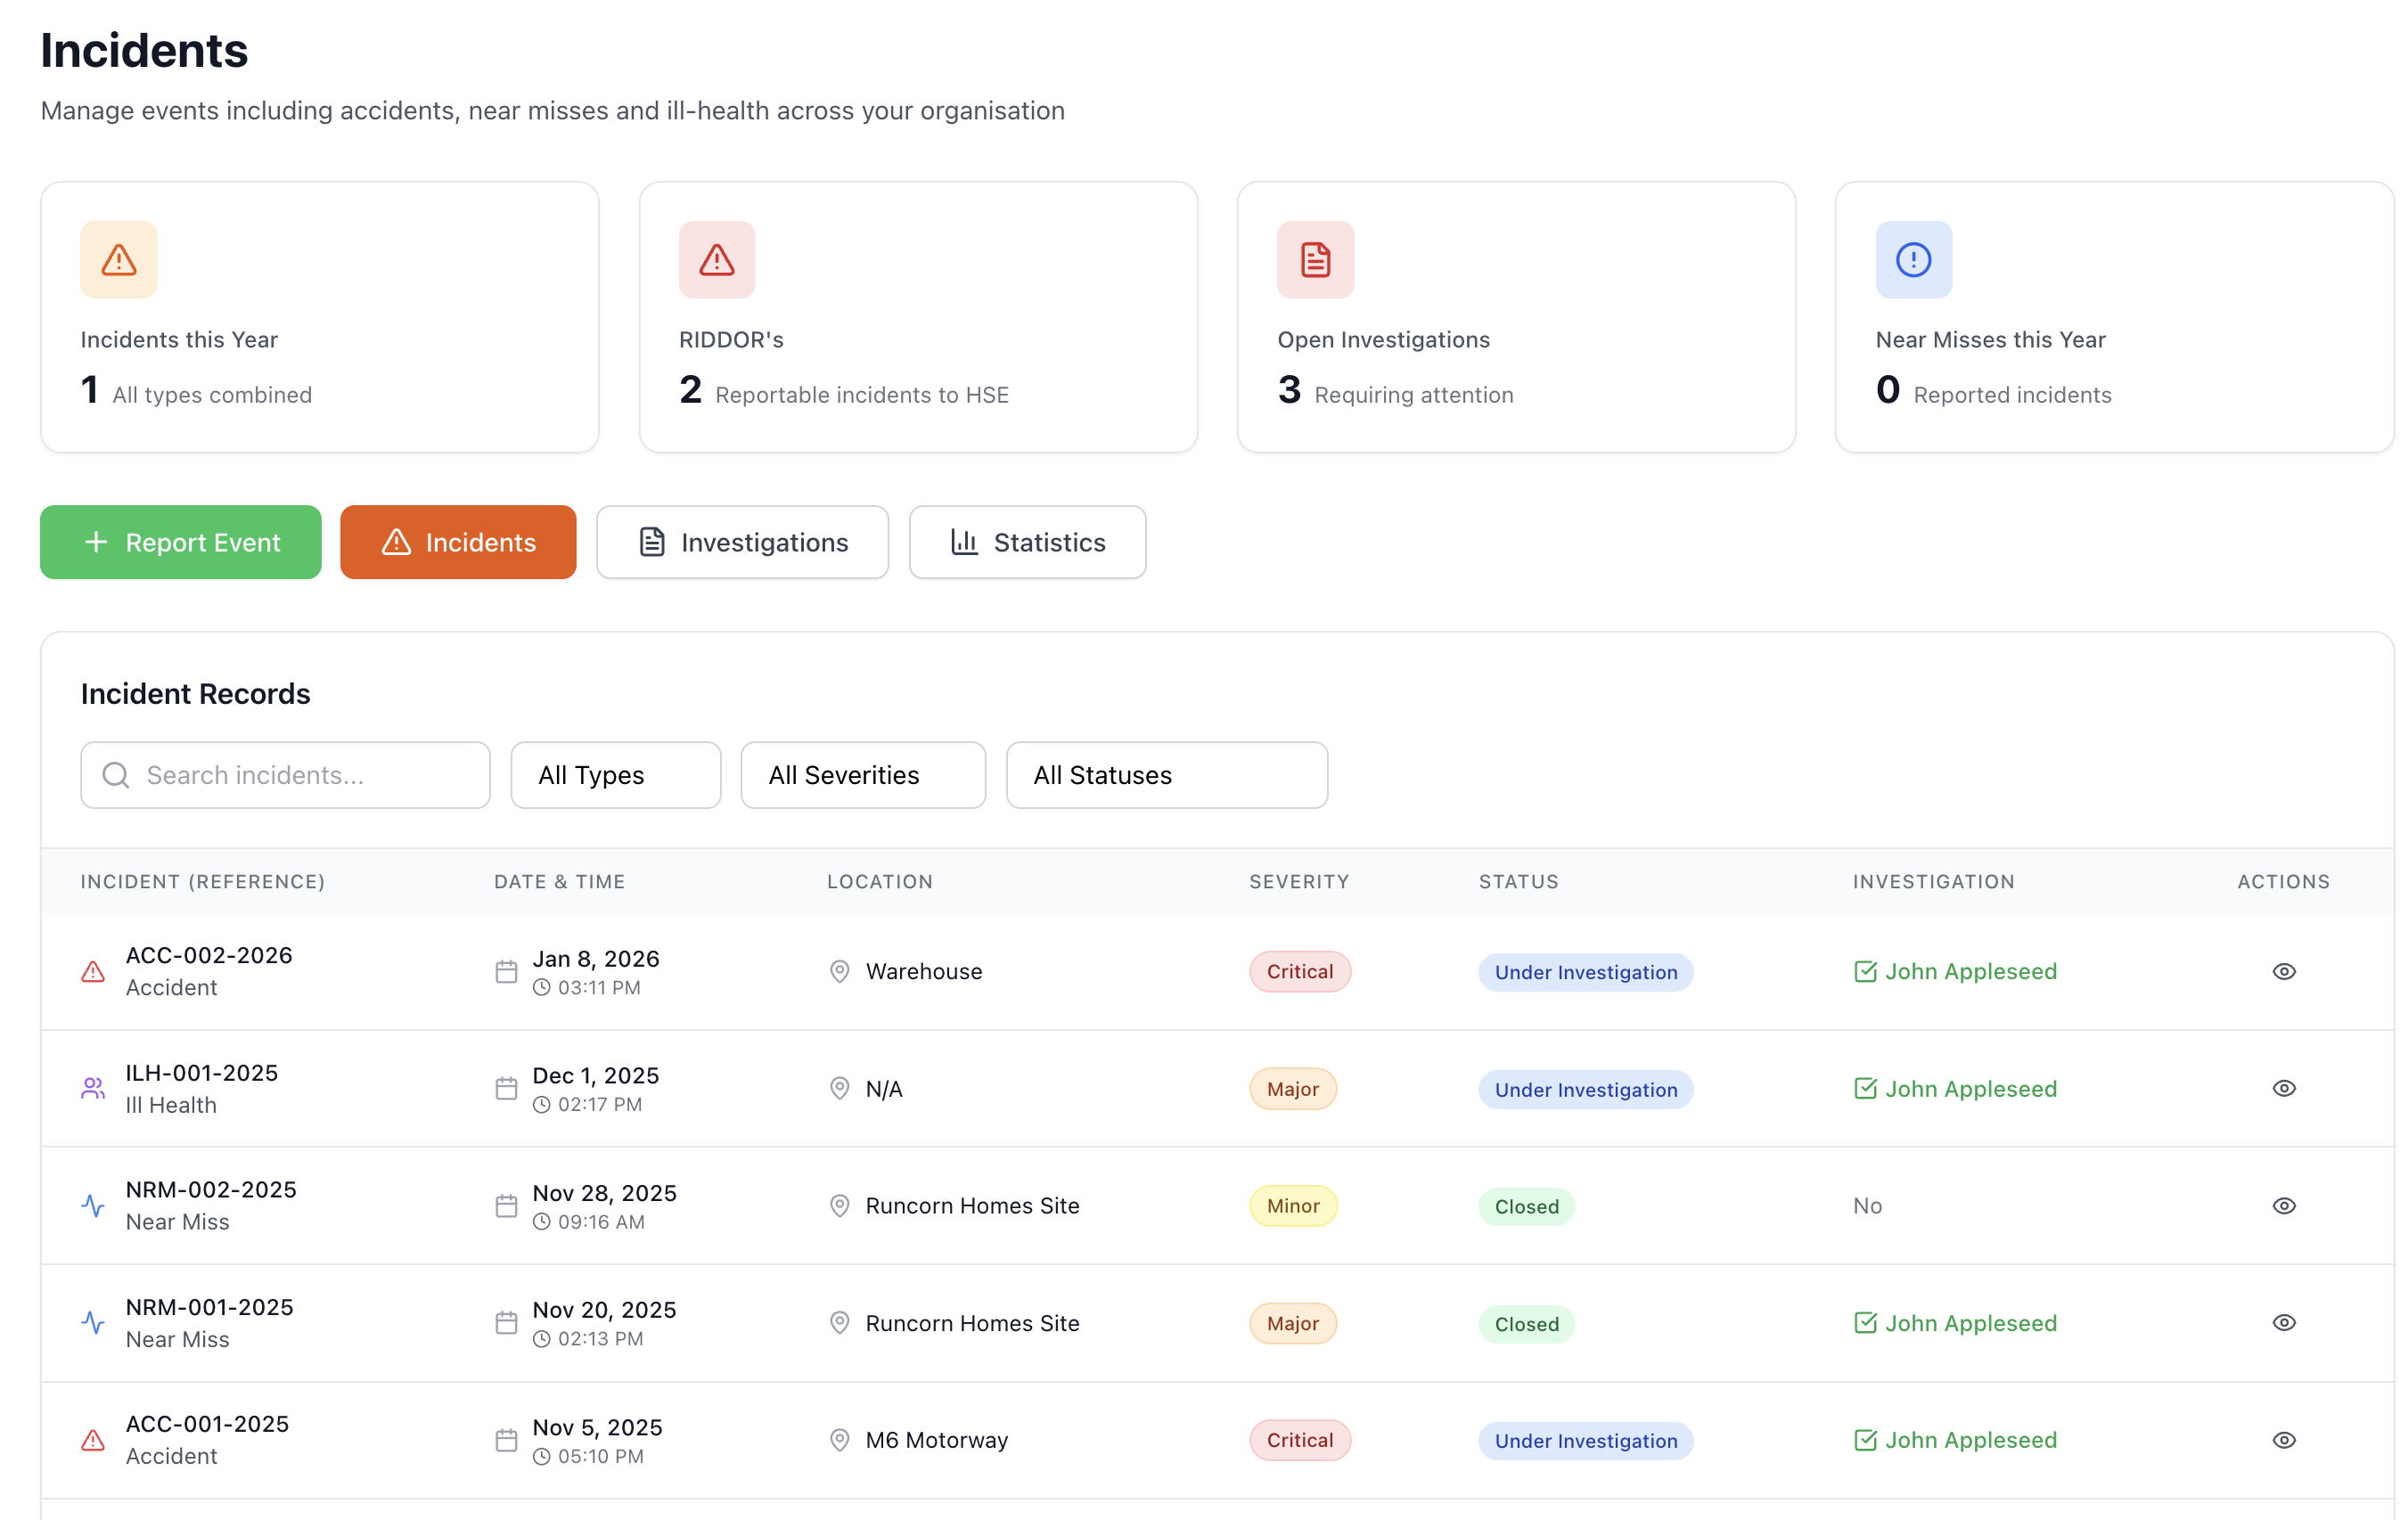Expand the All Statuses filter dropdown

1166,775
